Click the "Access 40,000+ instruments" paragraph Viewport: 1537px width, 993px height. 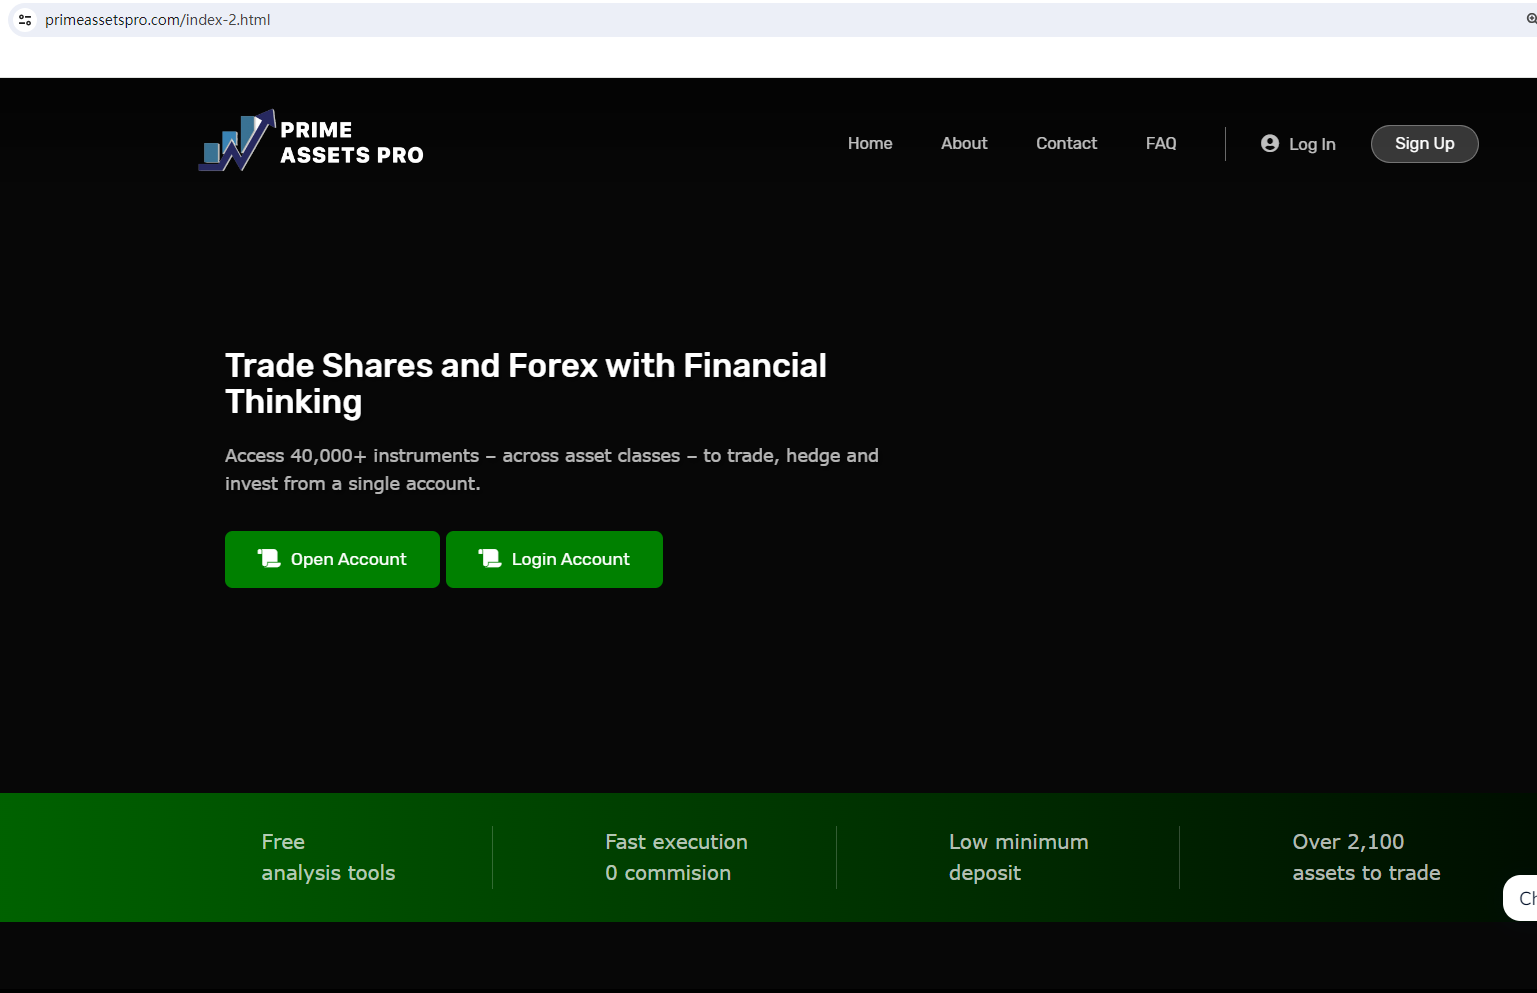[552, 469]
